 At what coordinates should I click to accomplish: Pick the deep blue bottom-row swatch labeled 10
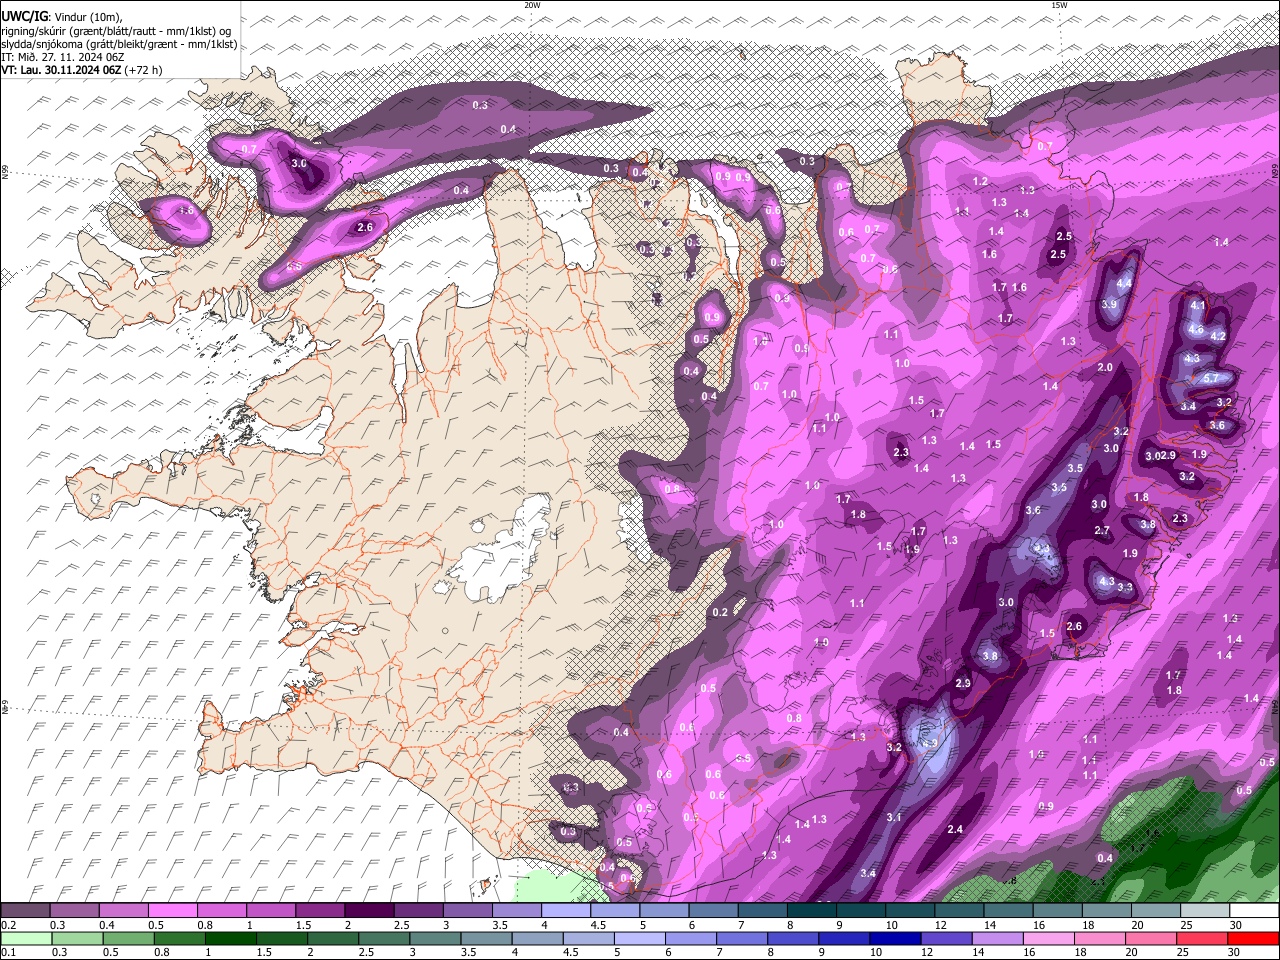[895, 938]
